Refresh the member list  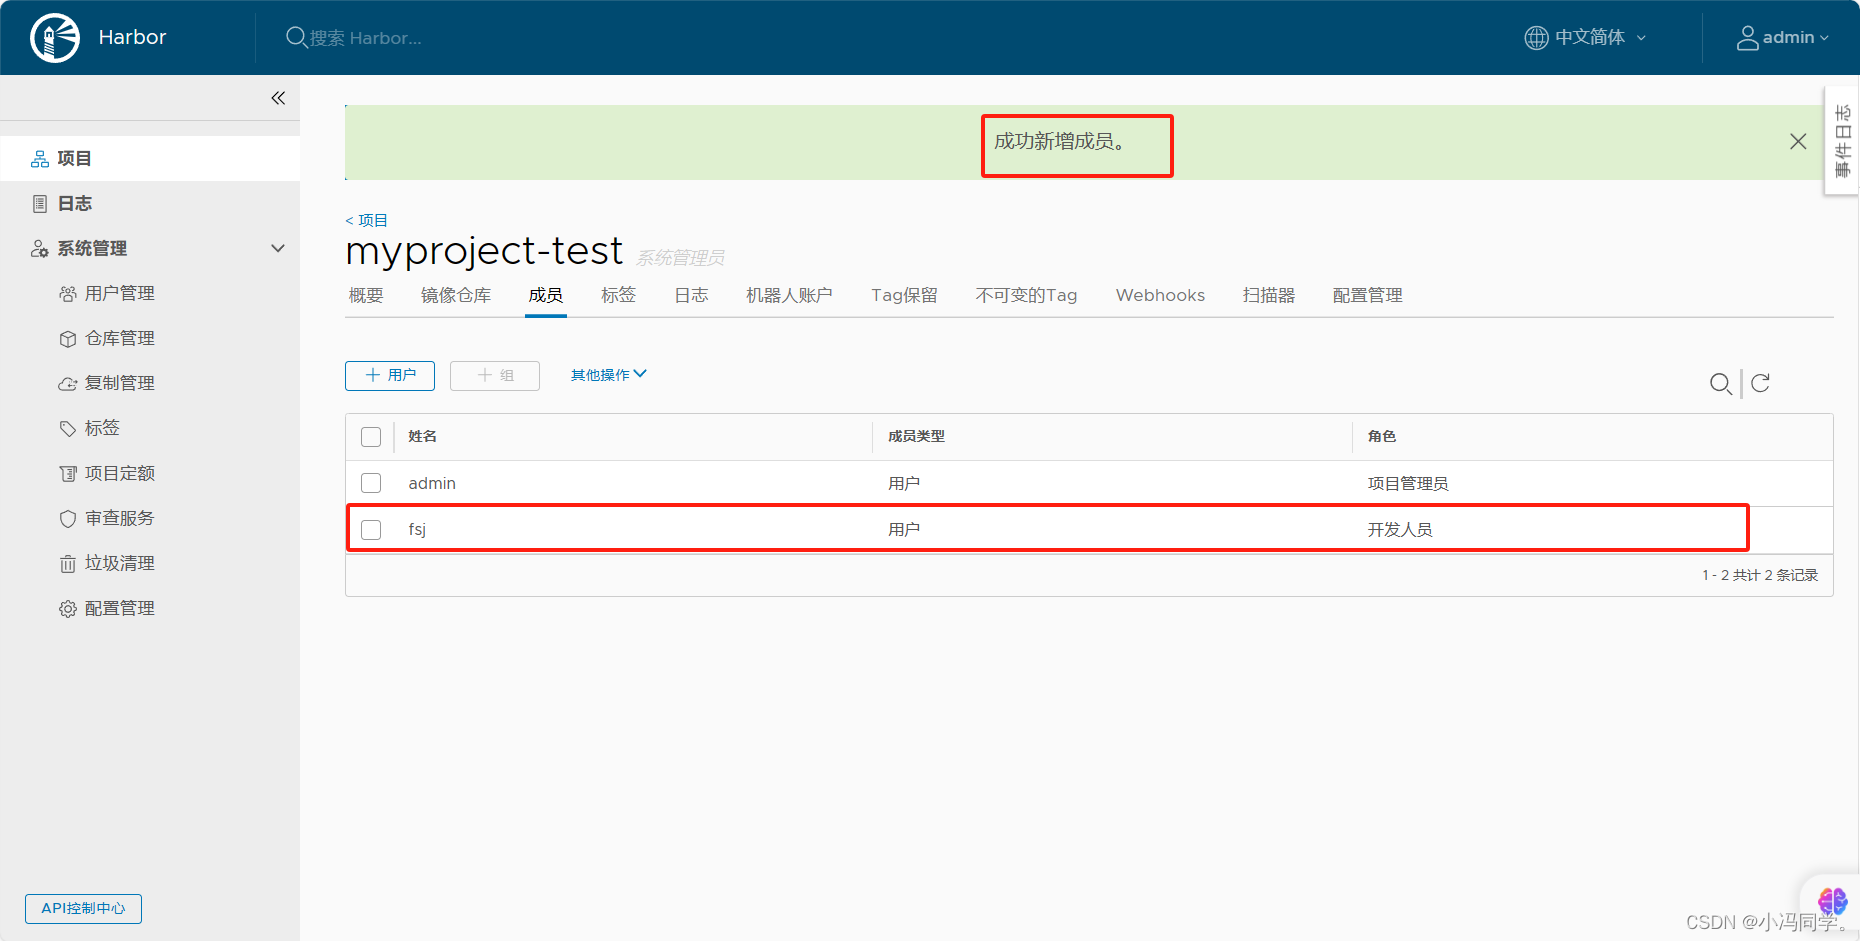tap(1761, 383)
